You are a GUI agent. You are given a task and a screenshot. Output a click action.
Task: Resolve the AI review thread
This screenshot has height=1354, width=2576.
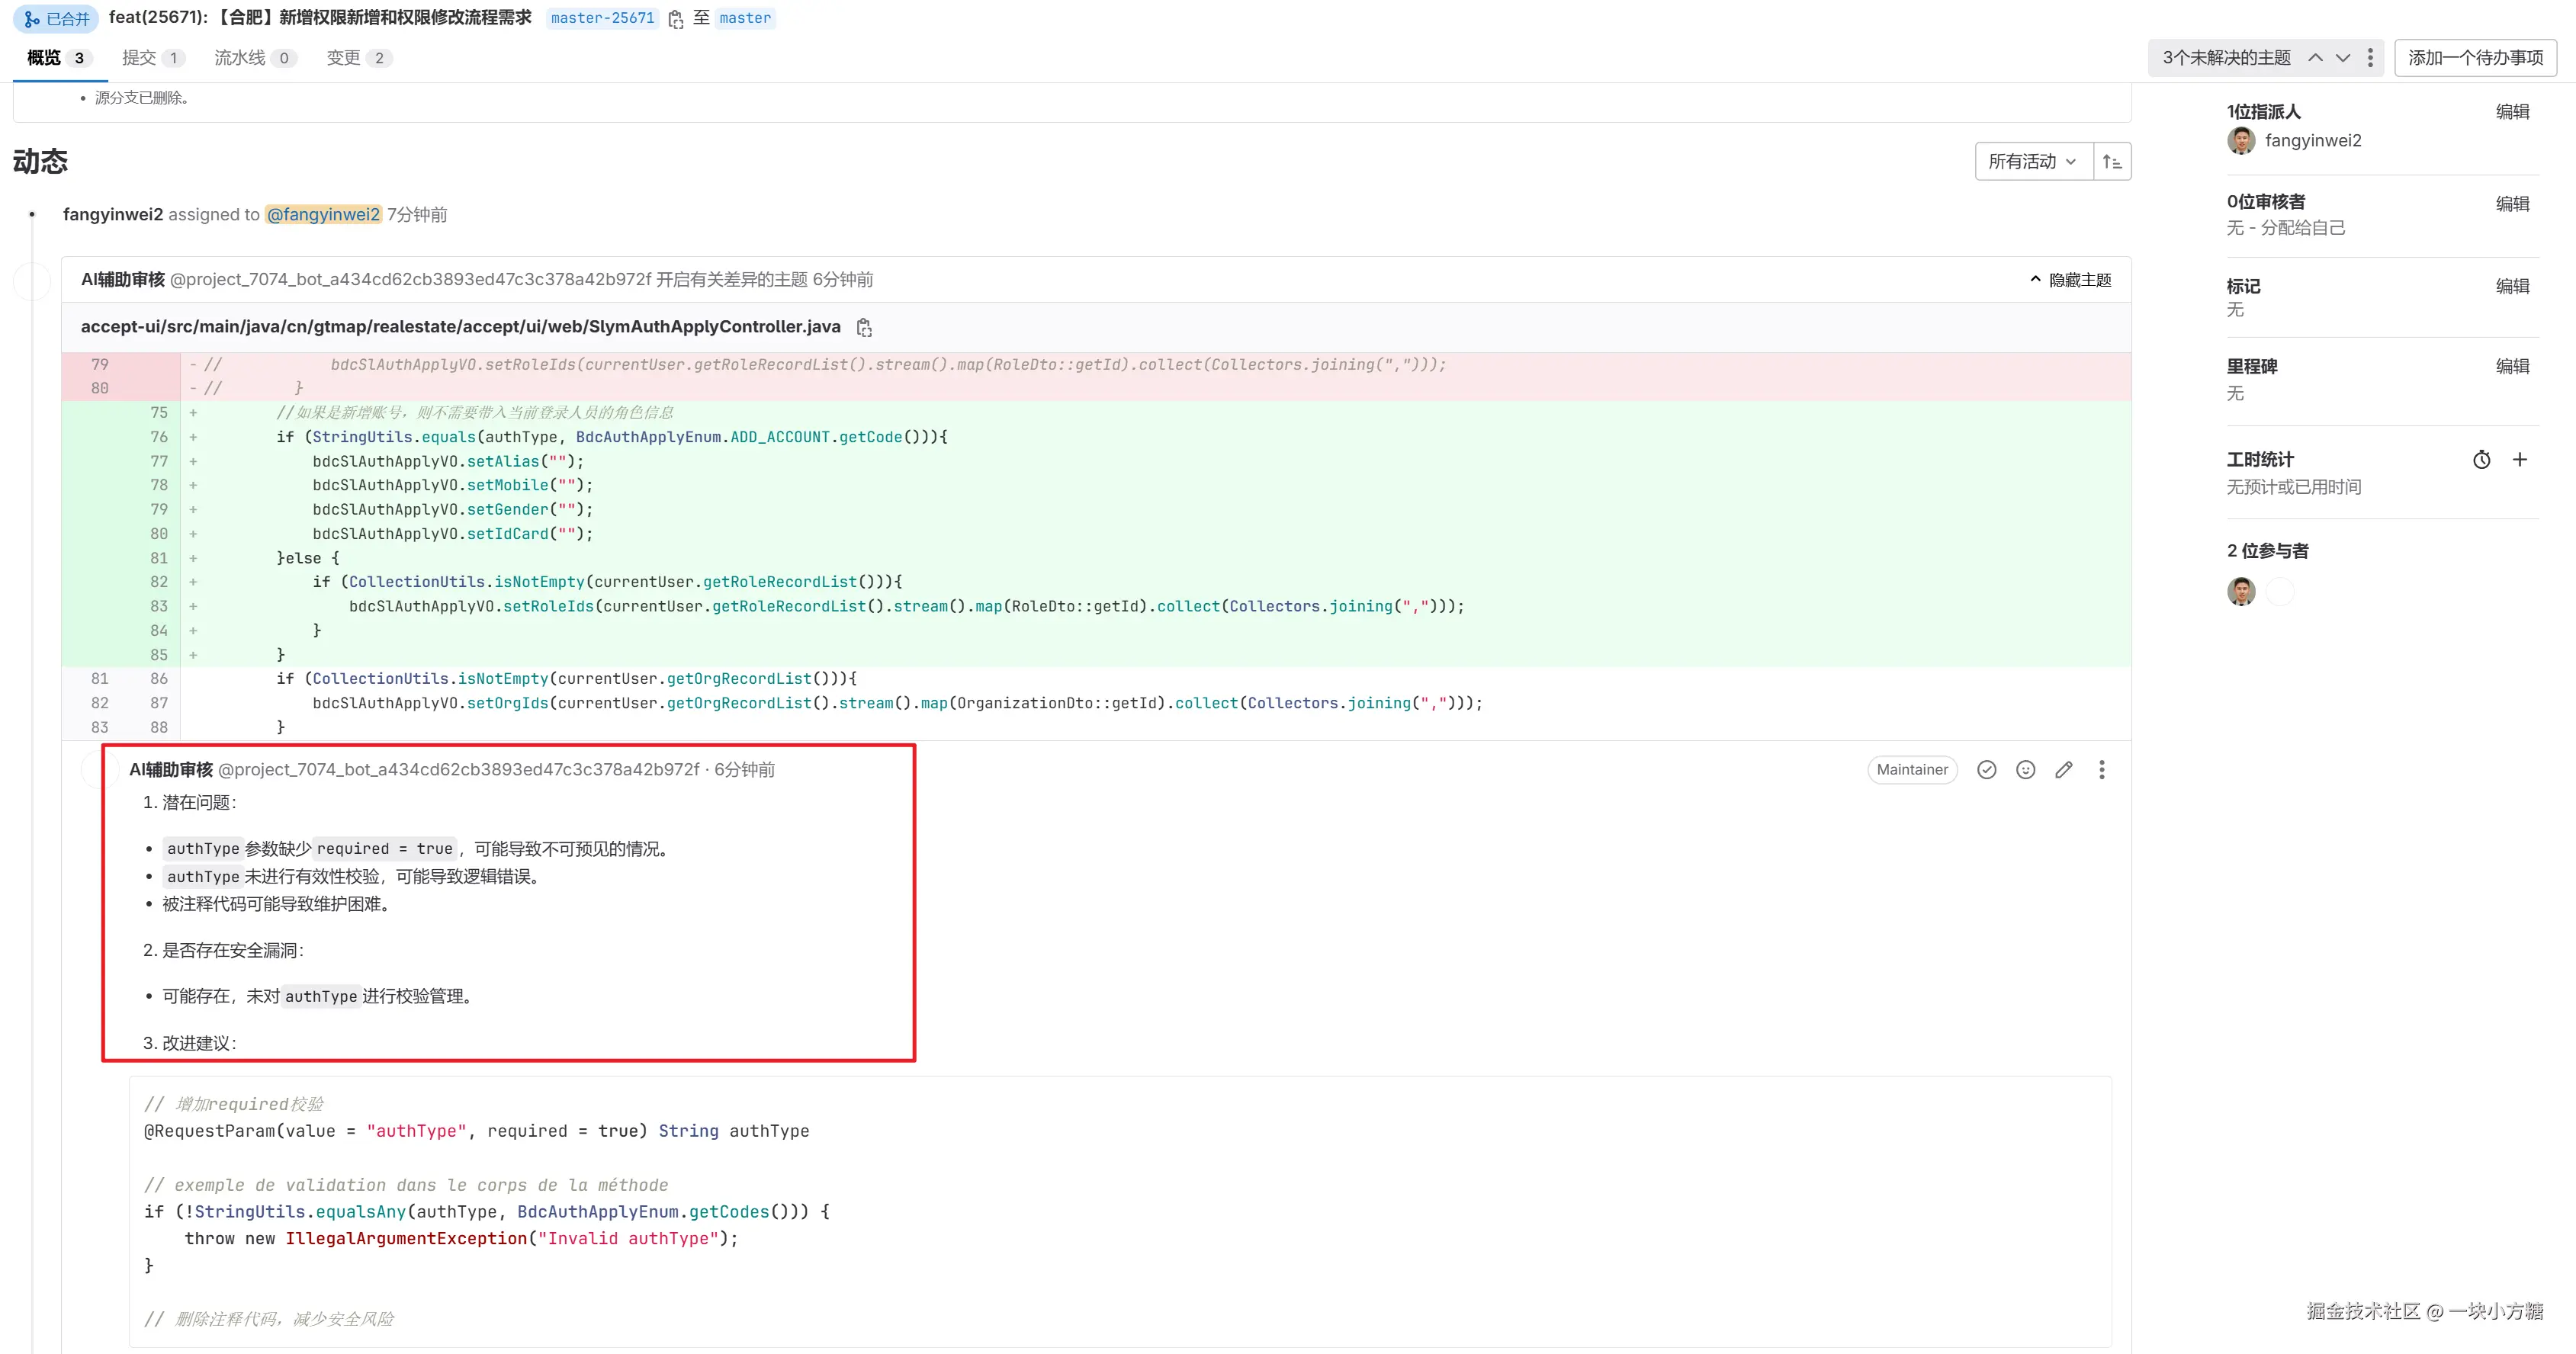click(1986, 769)
